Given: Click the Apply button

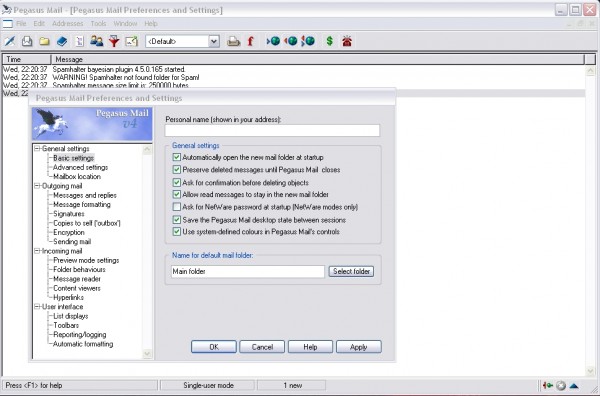Looking at the screenshot, I should pyautogui.click(x=359, y=347).
